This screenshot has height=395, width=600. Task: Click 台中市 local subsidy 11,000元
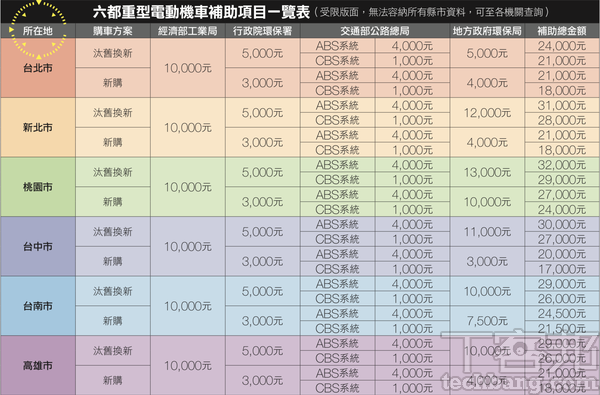tap(487, 232)
